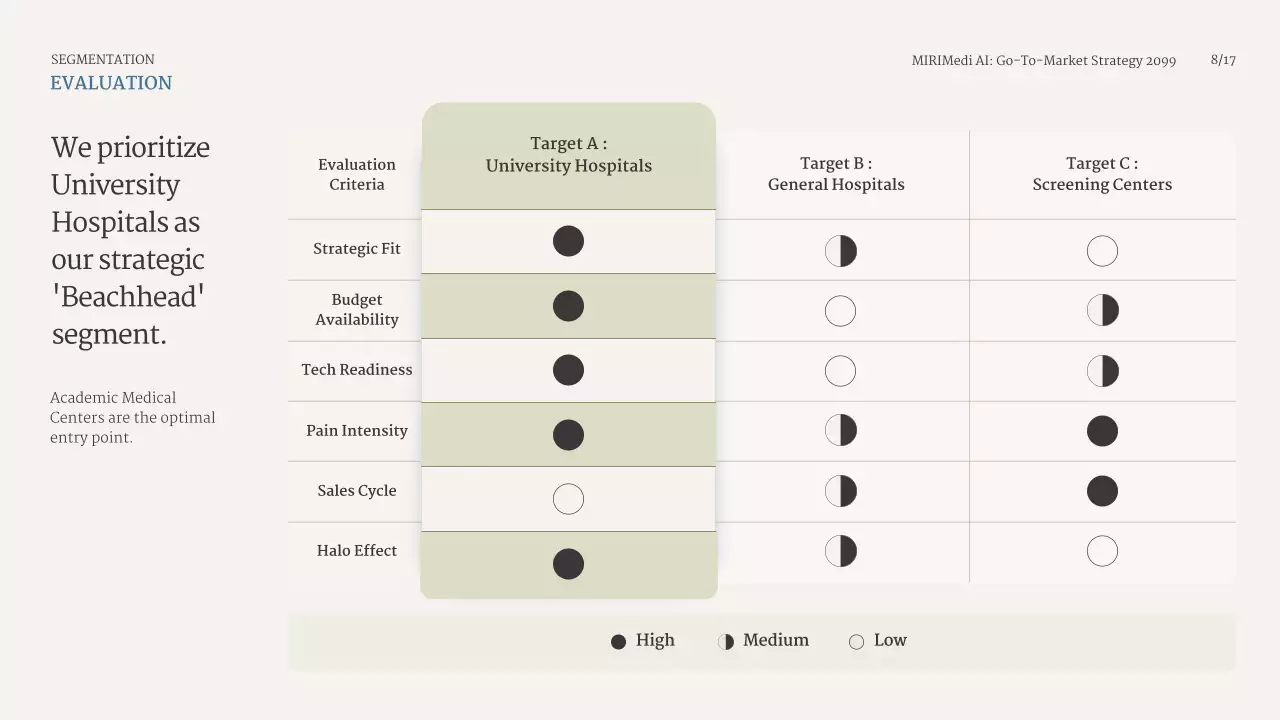The width and height of the screenshot is (1280, 720).
Task: Click the half-filled Strategic Fit circle for General Hospitals
Action: [x=840, y=251]
